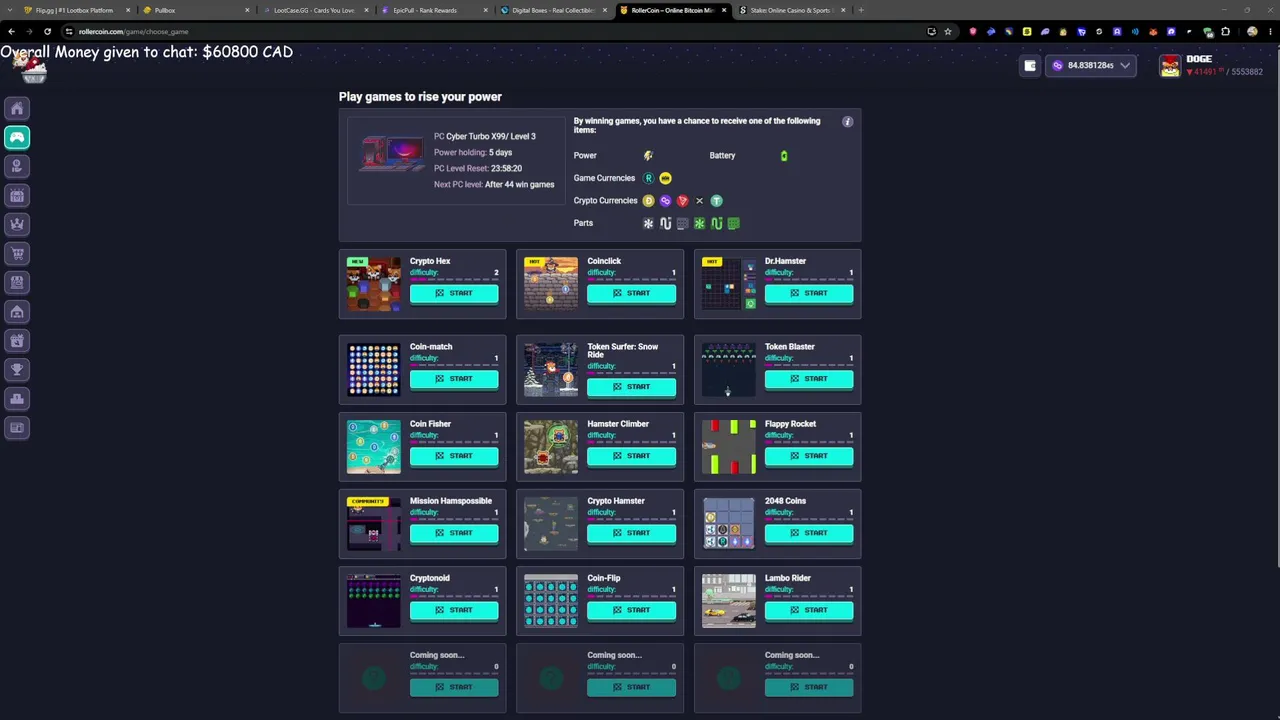Open the DOGE user avatar
1280x720 pixels.
pyautogui.click(x=1170, y=66)
